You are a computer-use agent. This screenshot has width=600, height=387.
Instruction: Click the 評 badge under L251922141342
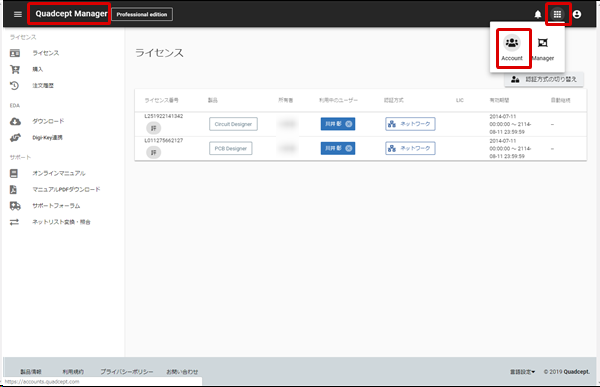point(153,128)
